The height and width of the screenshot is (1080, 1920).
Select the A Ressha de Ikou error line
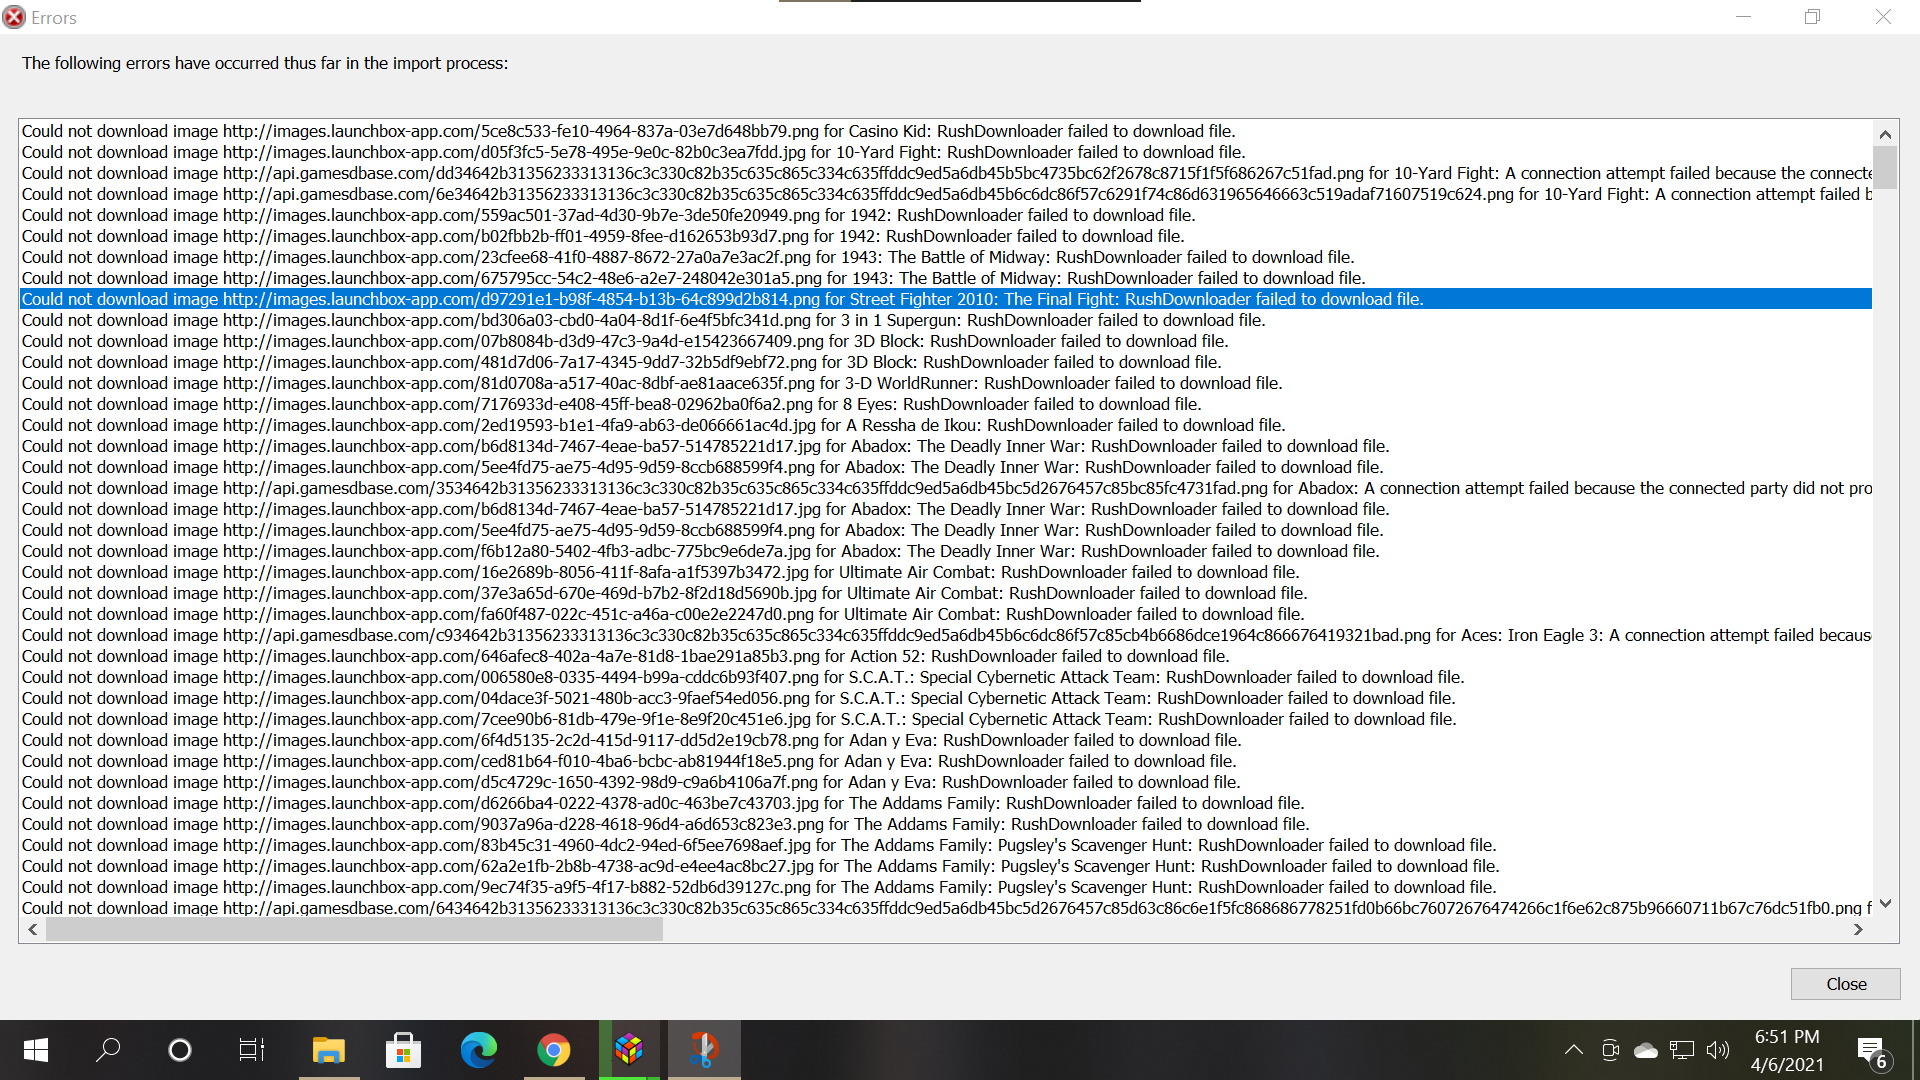pyautogui.click(x=946, y=425)
